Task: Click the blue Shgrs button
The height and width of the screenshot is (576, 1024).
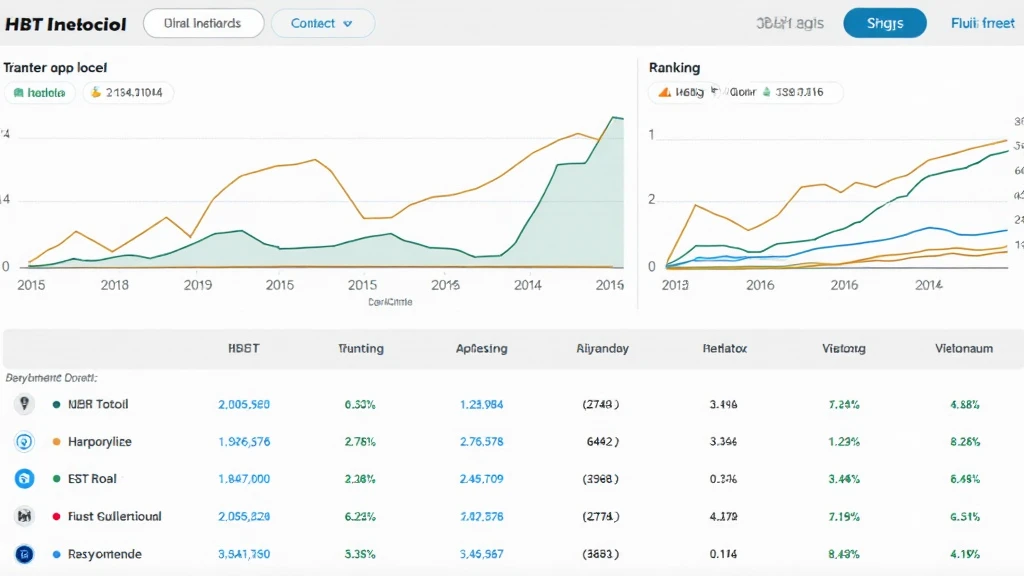Action: 884,23
